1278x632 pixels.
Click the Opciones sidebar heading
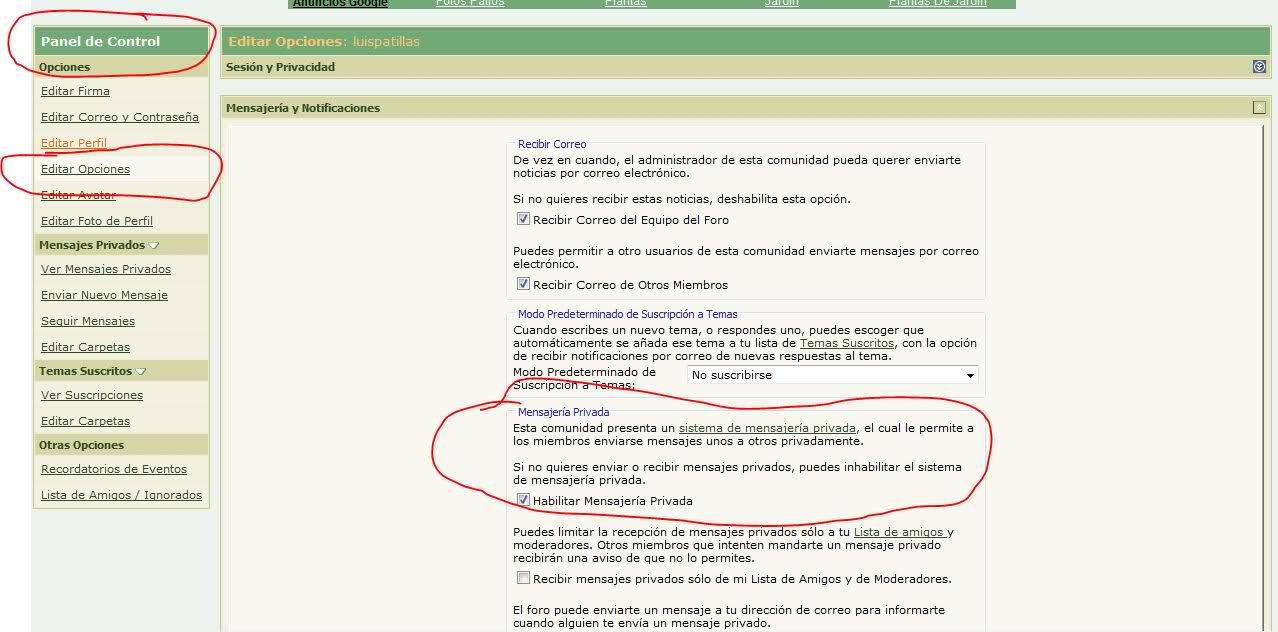64,67
